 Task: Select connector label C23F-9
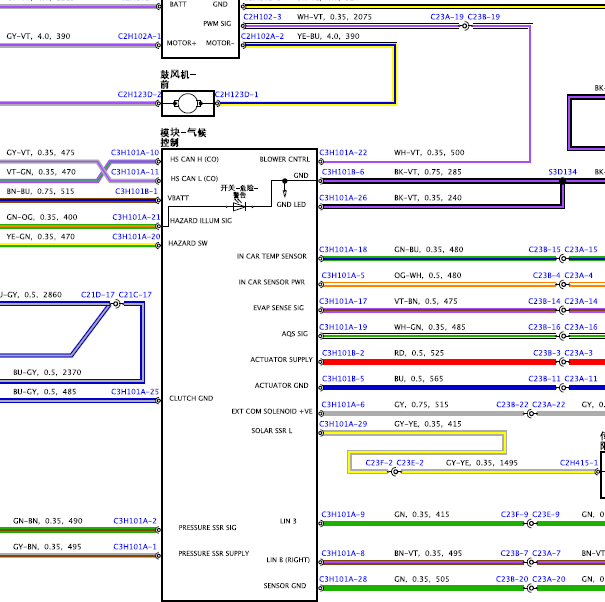click(x=515, y=514)
